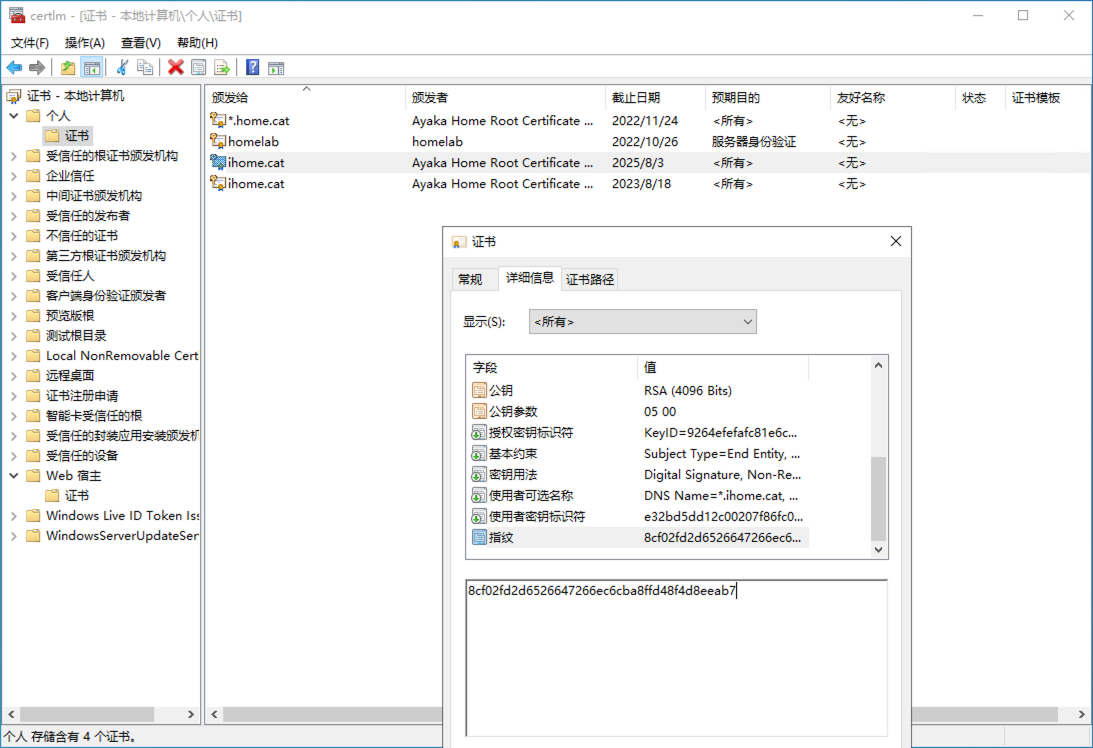Screen dimensions: 1093x748
Task: Click the Up one level folder icon
Action: pyautogui.click(x=68, y=67)
